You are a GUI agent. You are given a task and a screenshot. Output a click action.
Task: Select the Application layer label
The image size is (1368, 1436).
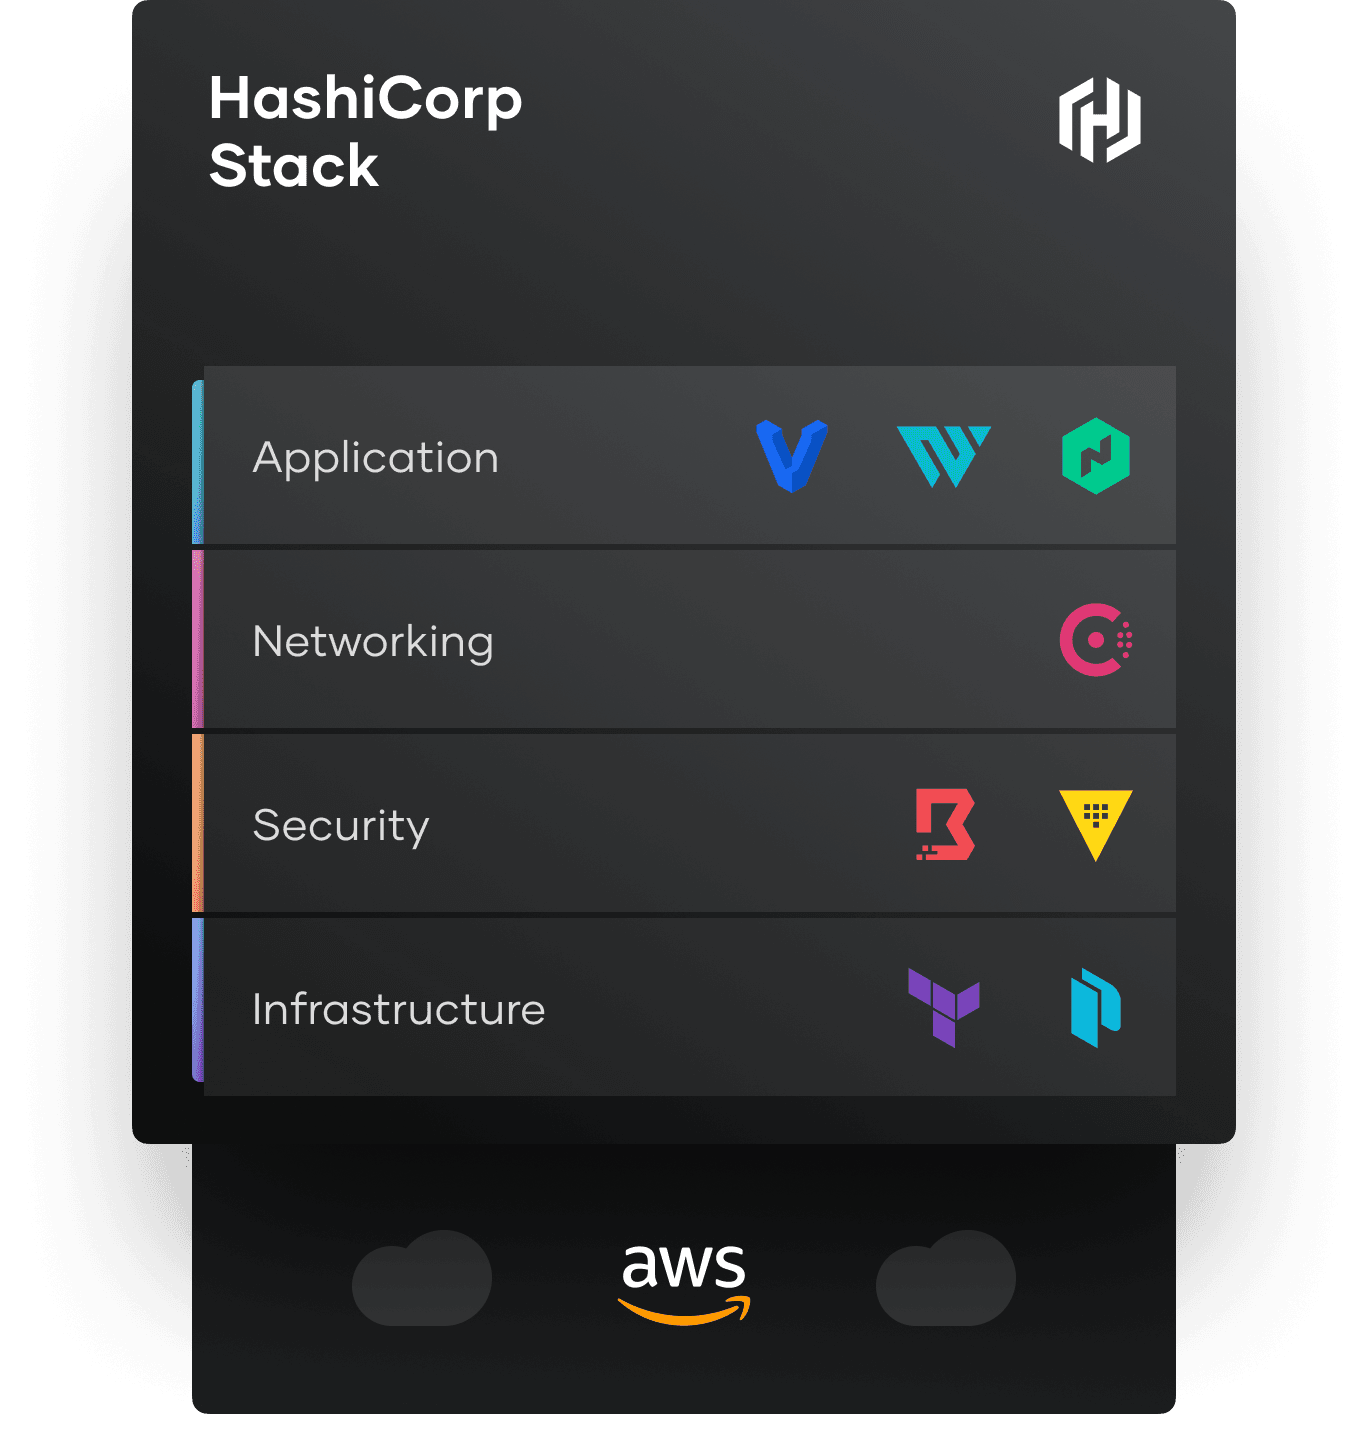376,459
